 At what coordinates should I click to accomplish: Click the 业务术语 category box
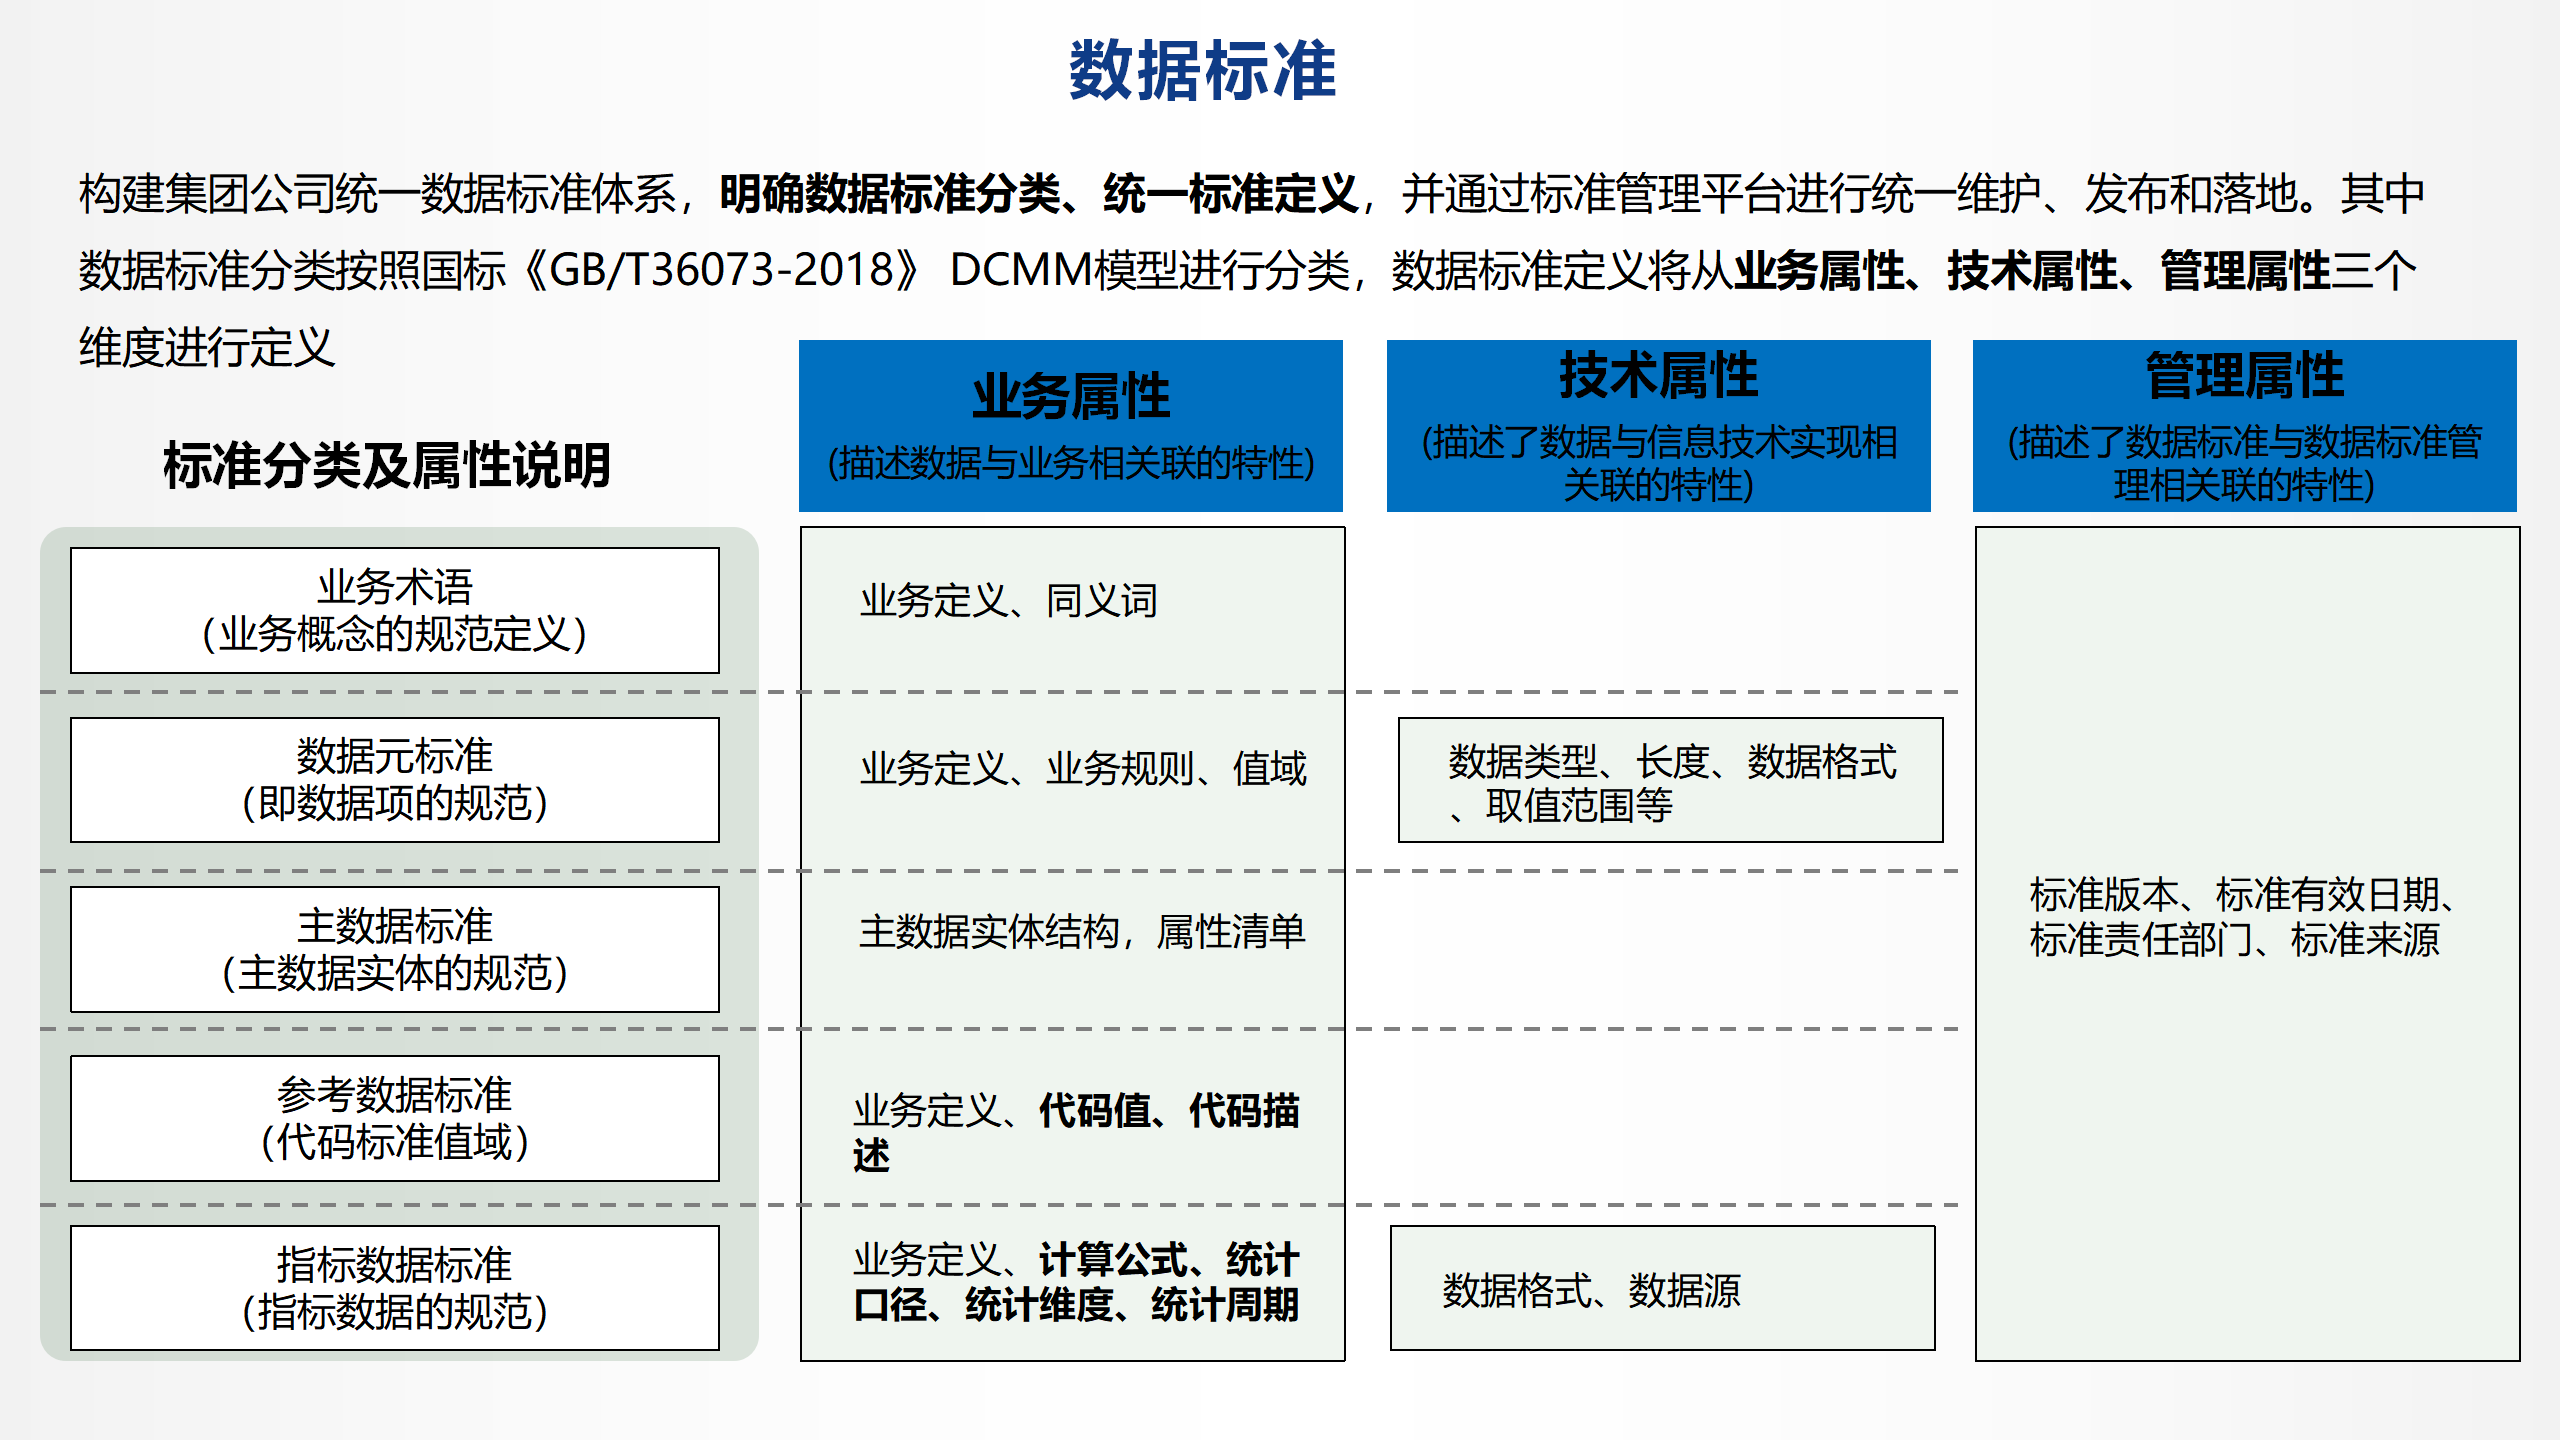[x=395, y=610]
